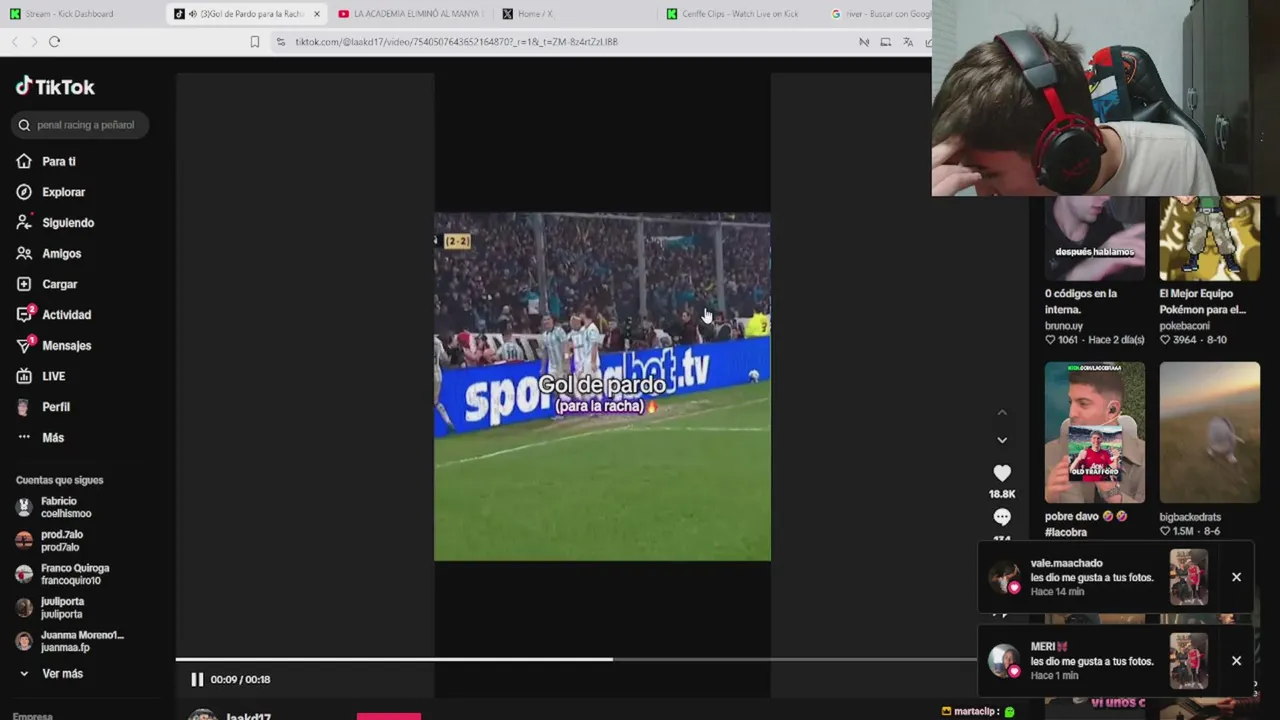1280x720 pixels.
Task: Go to the Siguiendo feed
Action: 55,223
